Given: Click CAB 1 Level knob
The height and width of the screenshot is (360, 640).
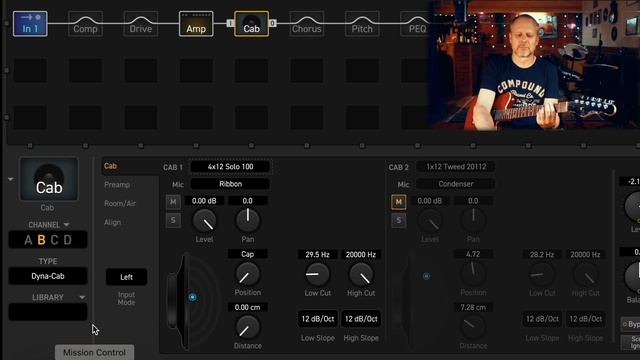Looking at the screenshot, I should tap(204, 221).
